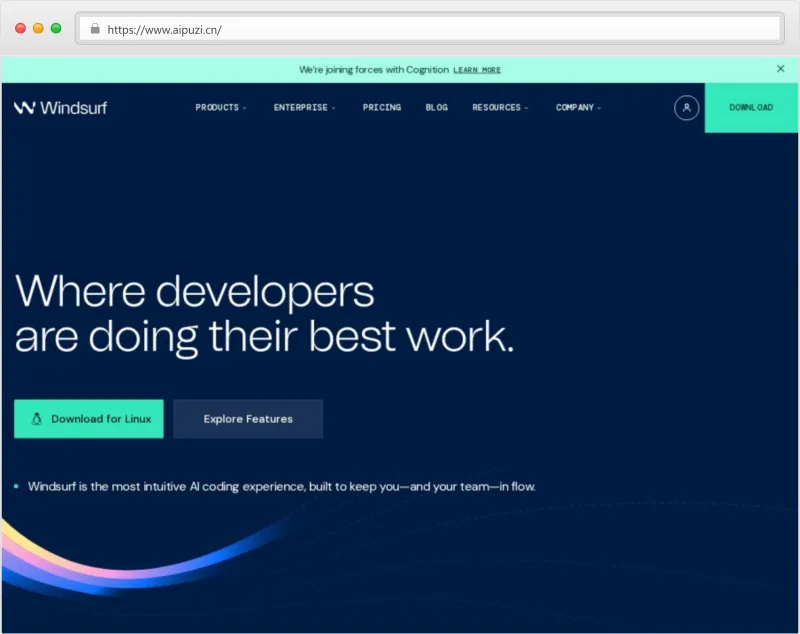Click the Windsurf logo icon

pos(24,108)
